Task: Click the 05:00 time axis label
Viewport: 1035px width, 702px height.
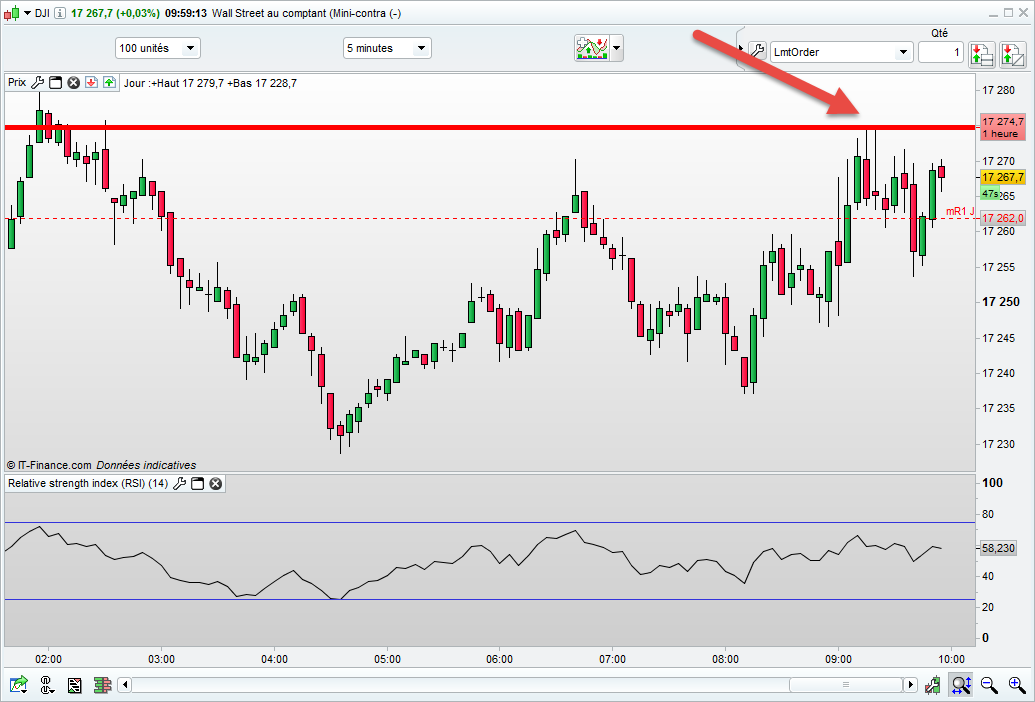Action: (387, 659)
